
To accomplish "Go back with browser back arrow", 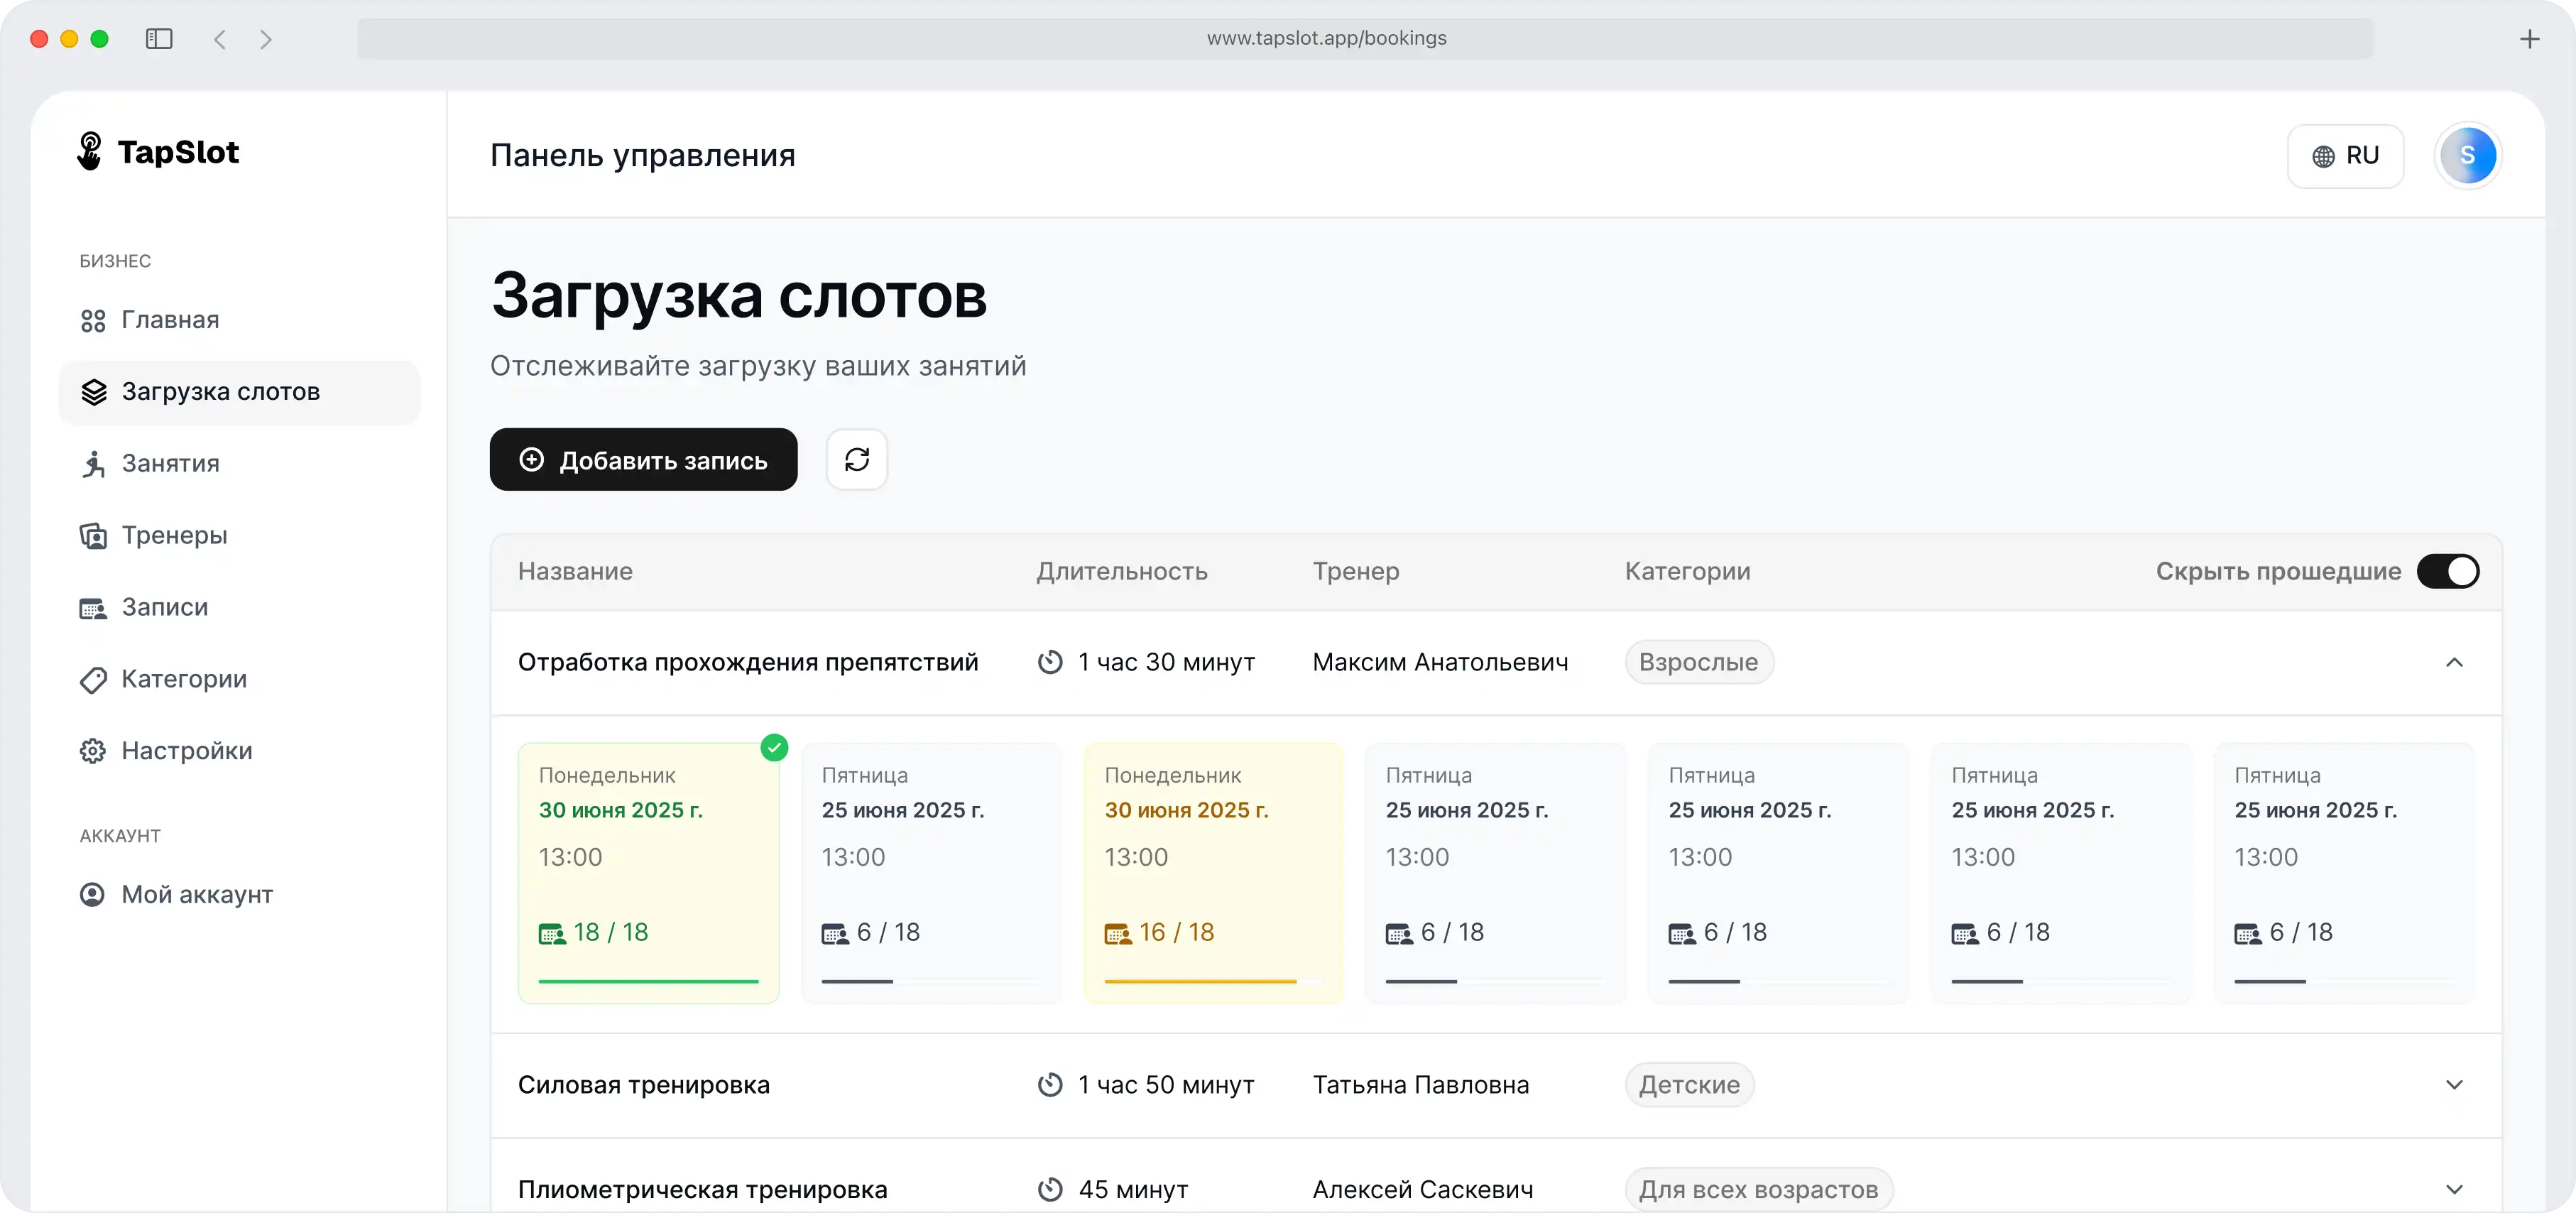I will [x=220, y=39].
